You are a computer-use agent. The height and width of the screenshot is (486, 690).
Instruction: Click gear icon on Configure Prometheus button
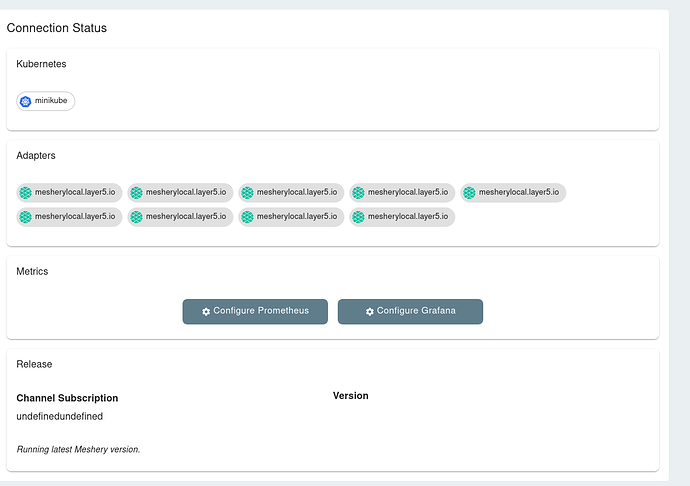(206, 311)
